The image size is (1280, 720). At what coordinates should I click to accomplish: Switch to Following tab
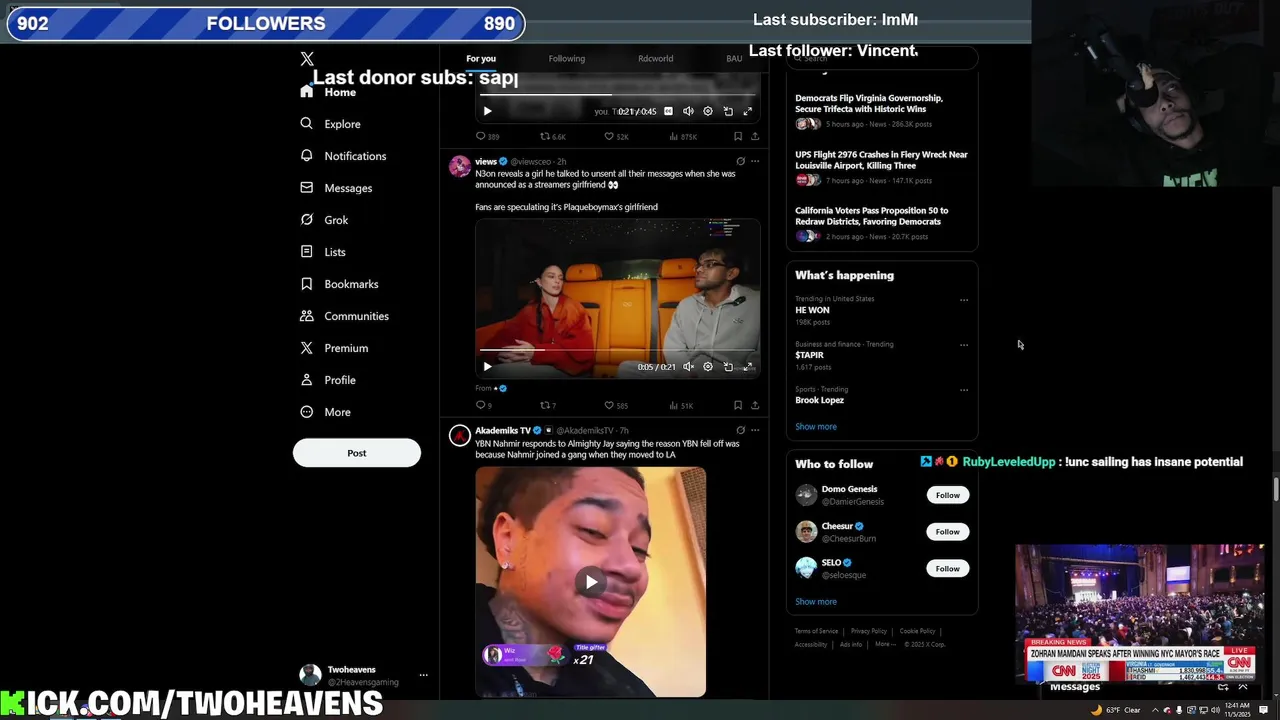[x=566, y=58]
